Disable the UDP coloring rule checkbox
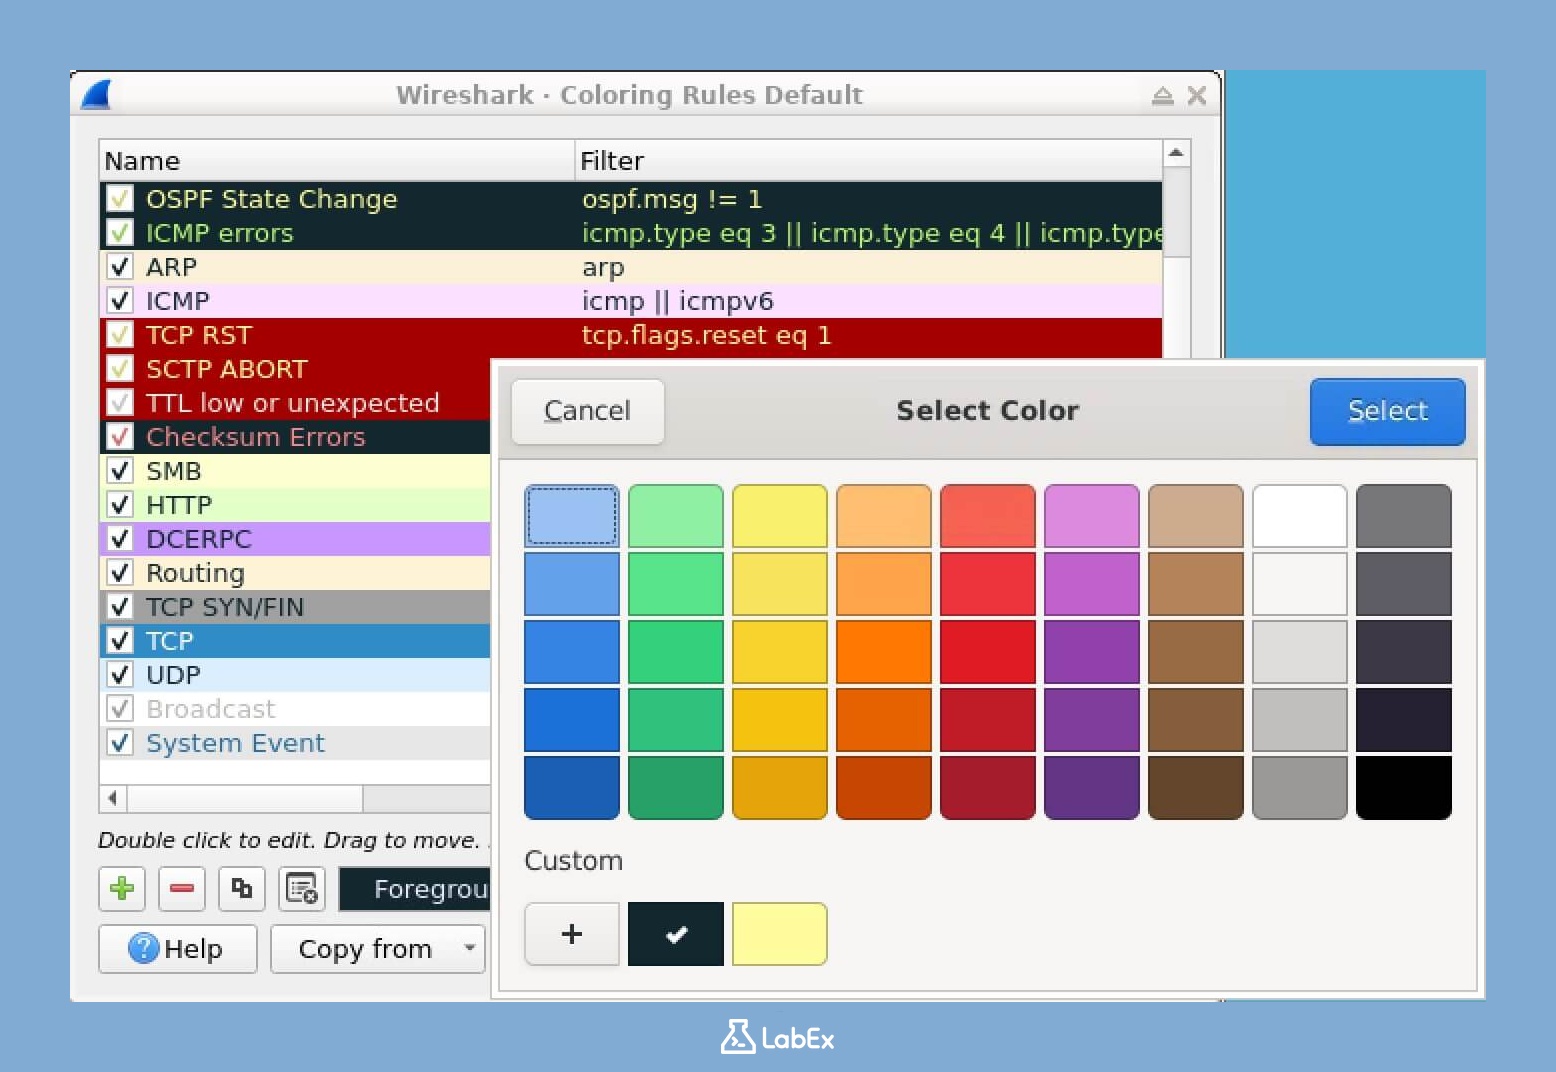 click(x=120, y=675)
